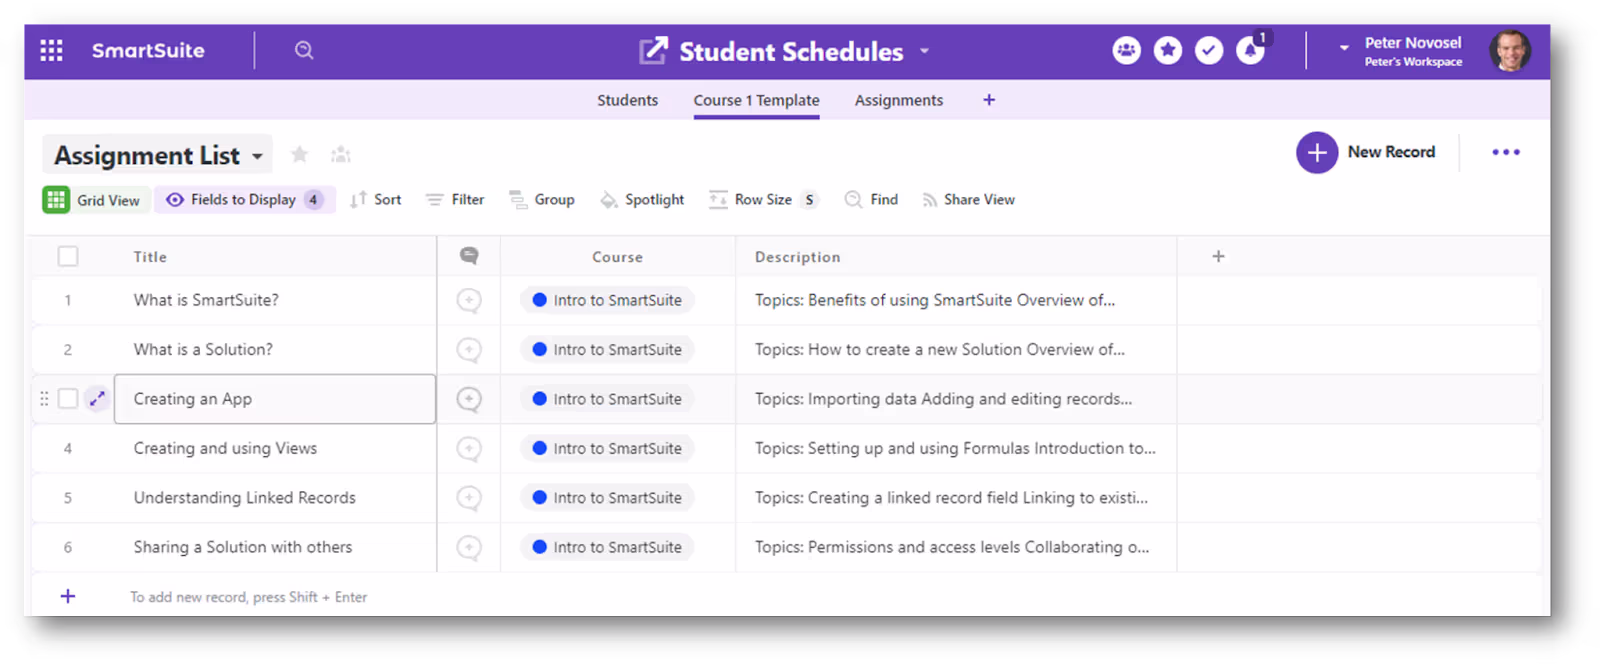Click the view sharing people icon
1600x666 pixels.
point(341,154)
